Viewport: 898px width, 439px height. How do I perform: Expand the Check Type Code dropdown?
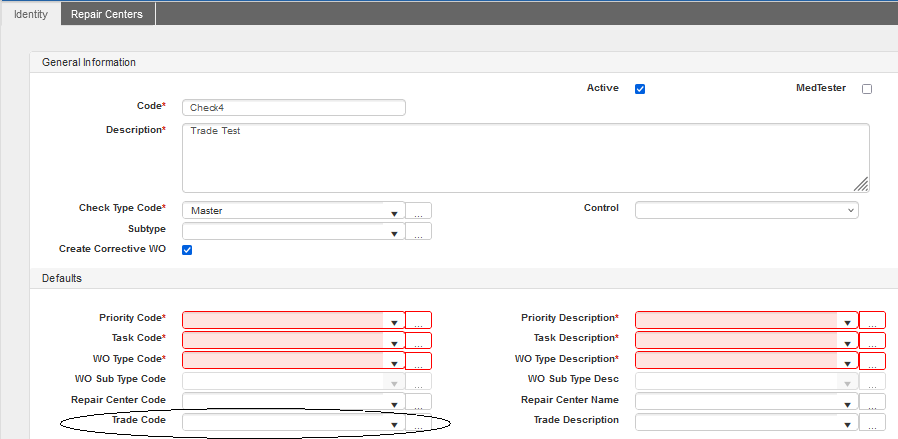pos(394,212)
